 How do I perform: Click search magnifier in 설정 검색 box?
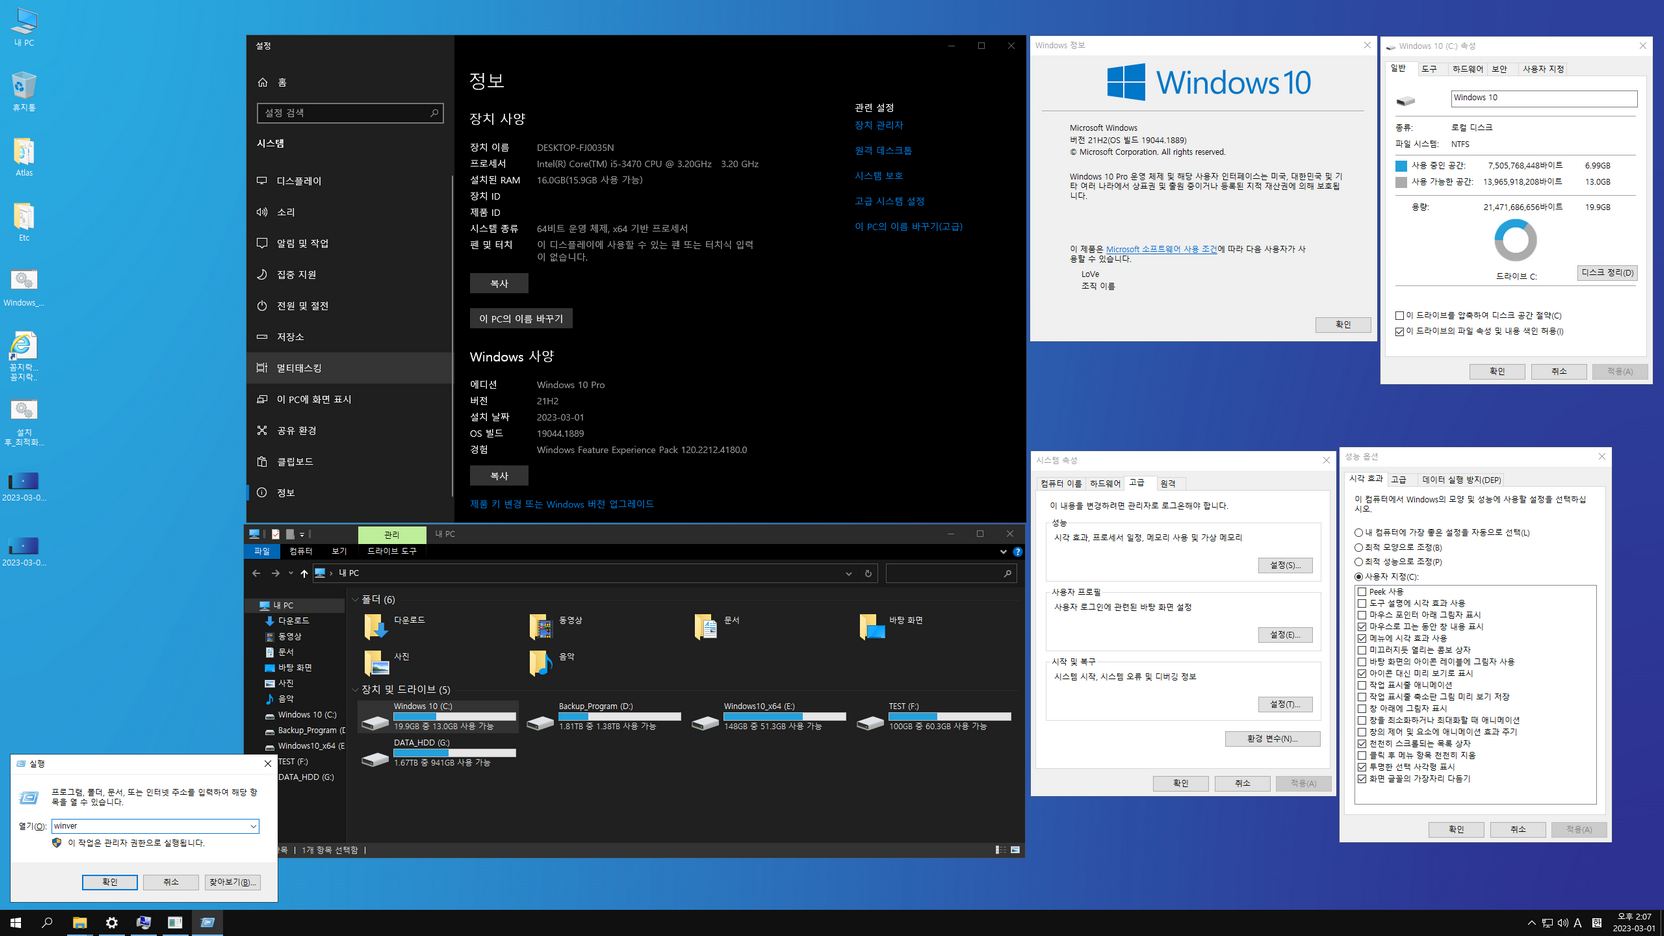tap(434, 113)
